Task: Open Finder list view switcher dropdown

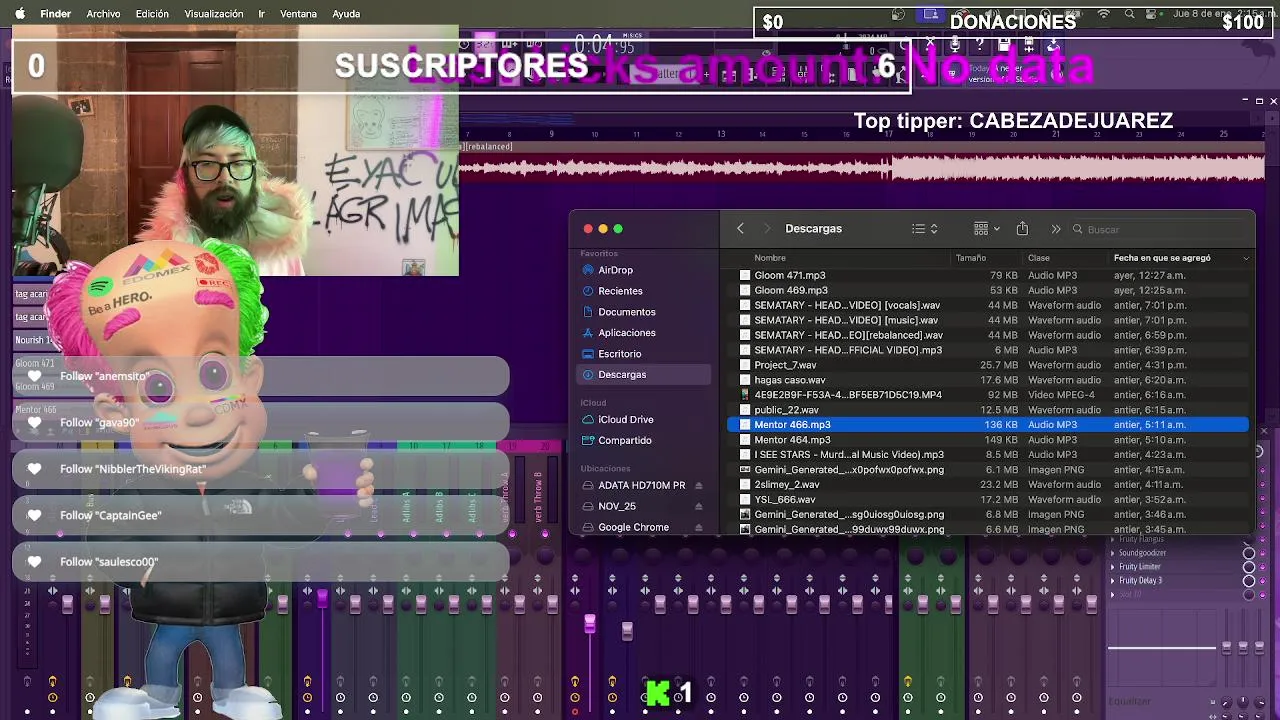Action: point(925,229)
